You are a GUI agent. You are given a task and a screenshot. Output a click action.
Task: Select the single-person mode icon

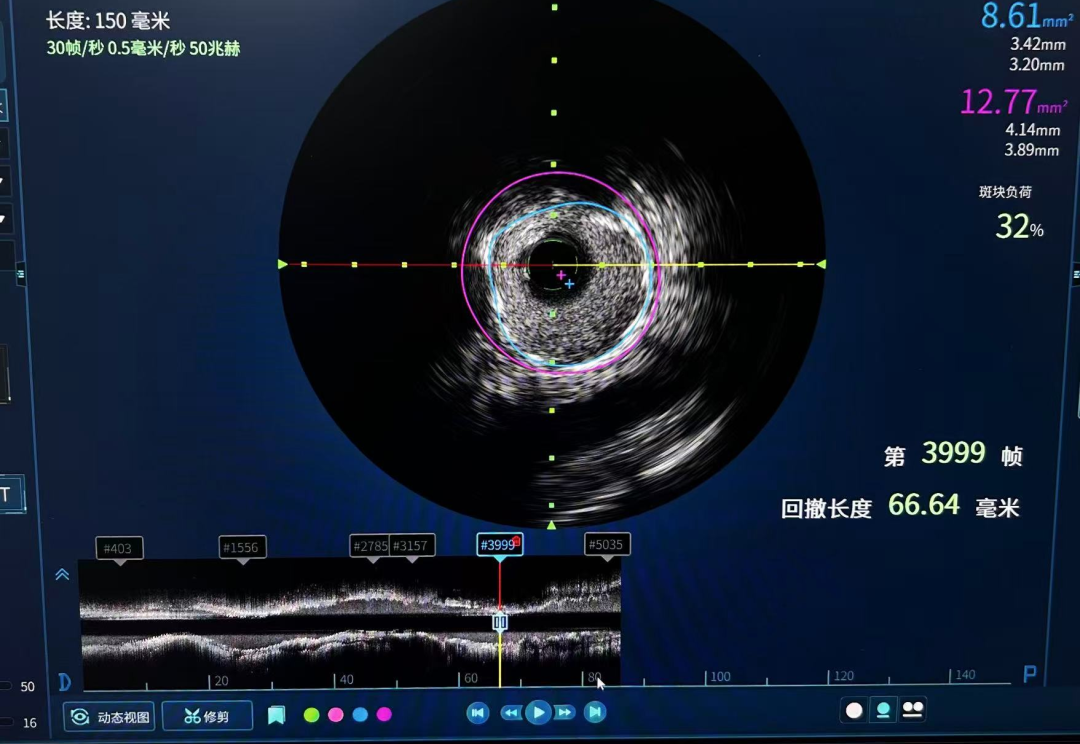883,710
